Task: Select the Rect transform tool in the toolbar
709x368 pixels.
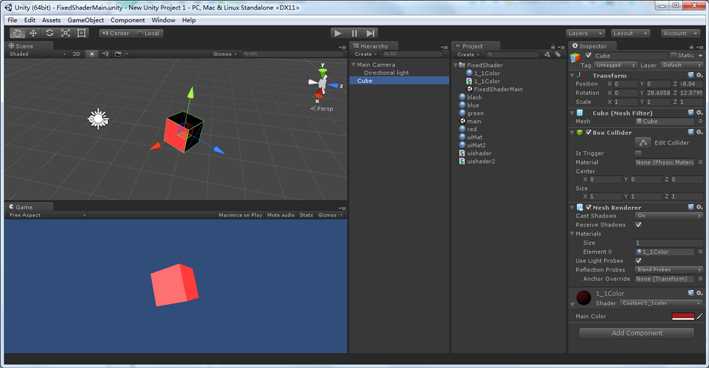Action: click(x=81, y=33)
